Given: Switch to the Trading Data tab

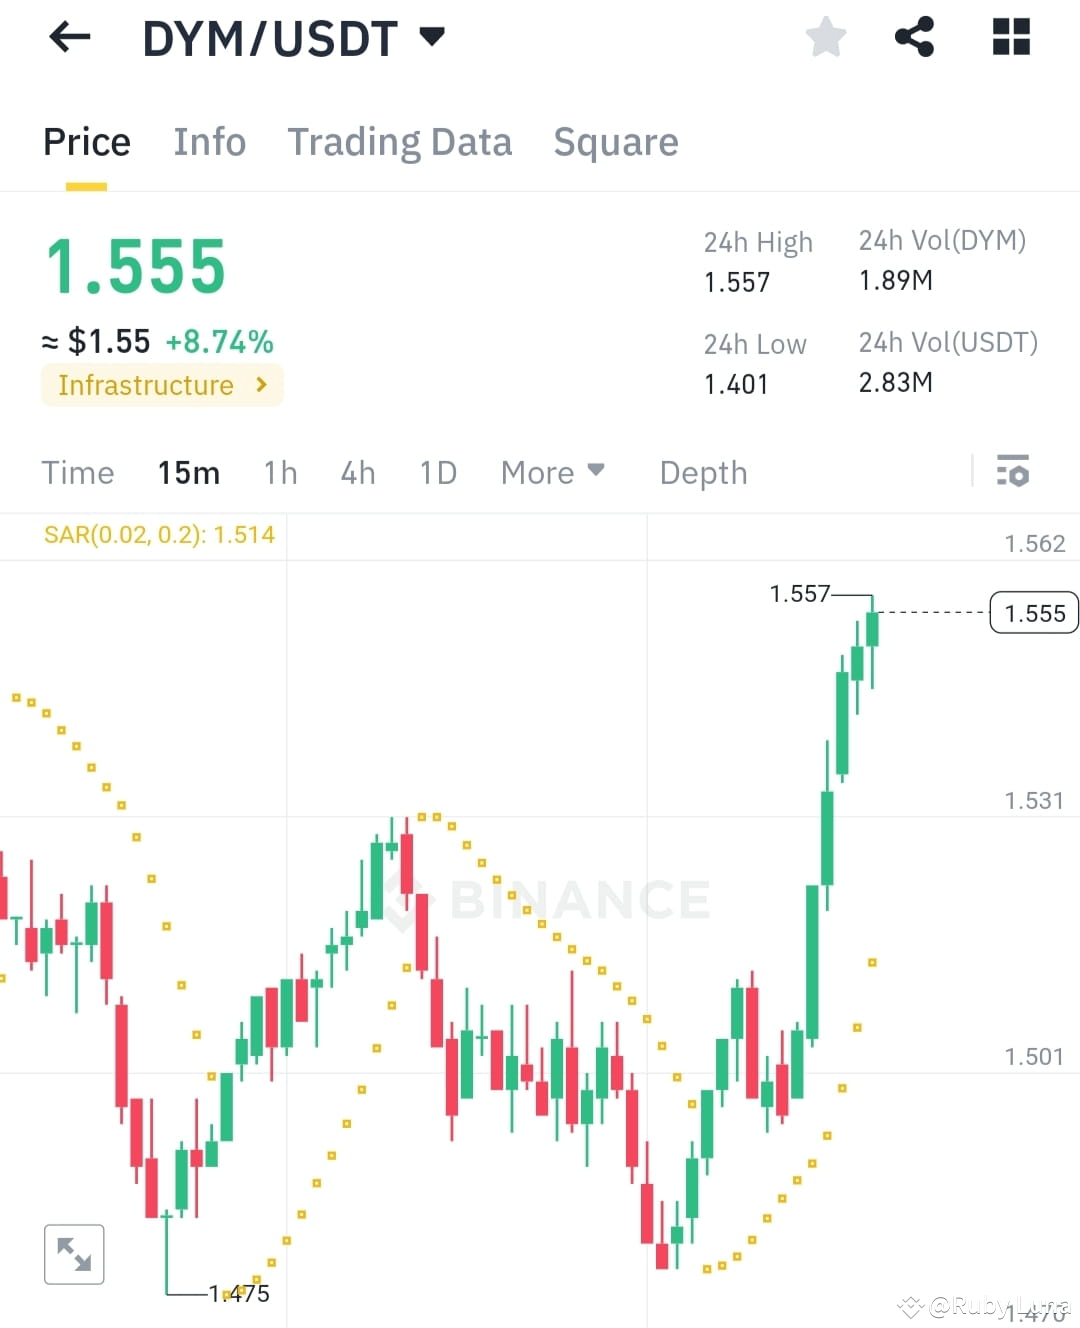Looking at the screenshot, I should click(400, 142).
